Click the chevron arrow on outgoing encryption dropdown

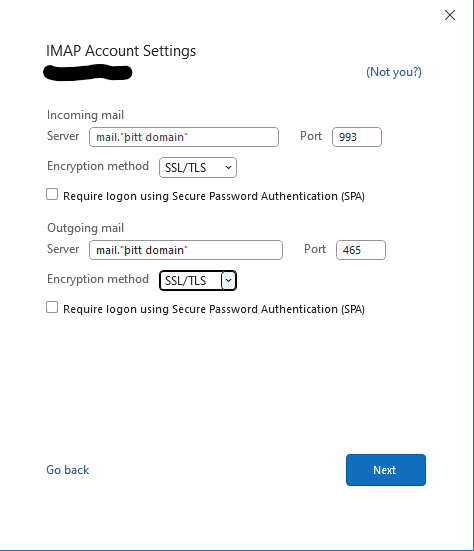[228, 280]
